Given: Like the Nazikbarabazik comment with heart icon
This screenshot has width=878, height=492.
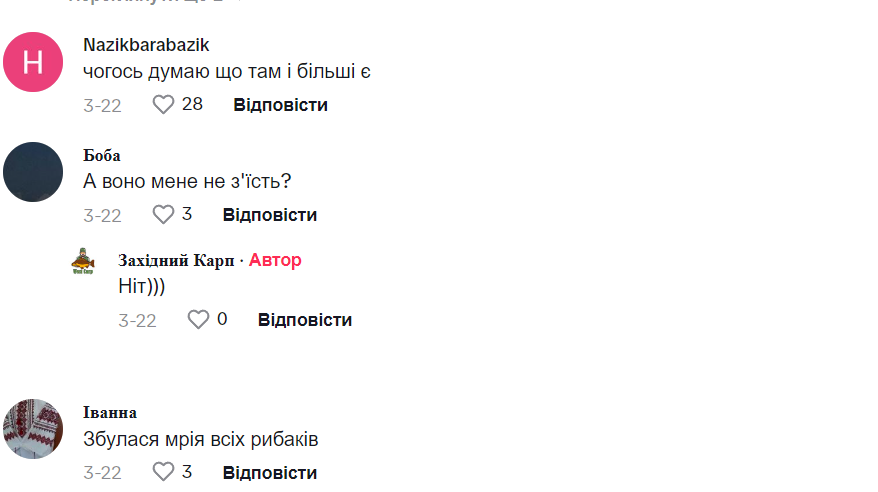Looking at the screenshot, I should [163, 104].
